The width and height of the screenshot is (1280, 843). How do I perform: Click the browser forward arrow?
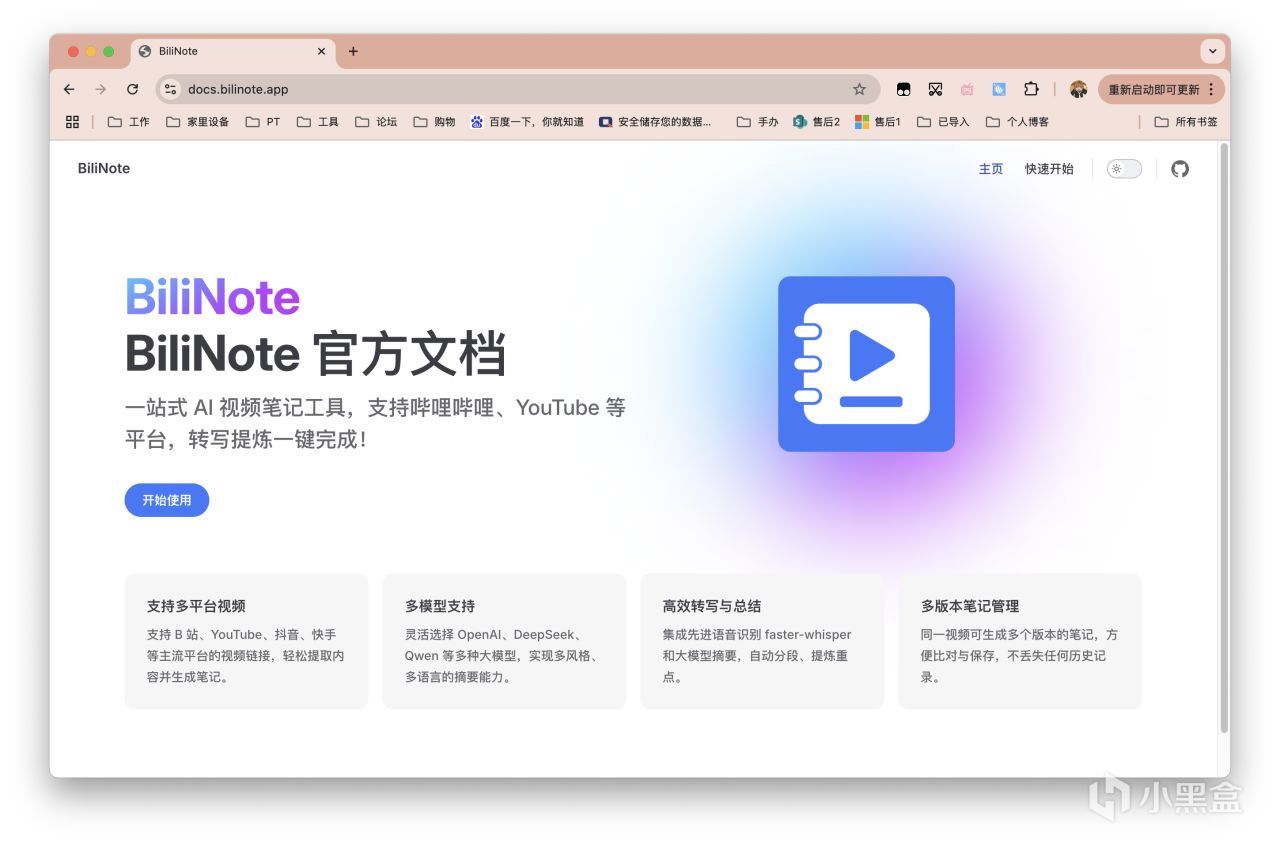(x=100, y=89)
